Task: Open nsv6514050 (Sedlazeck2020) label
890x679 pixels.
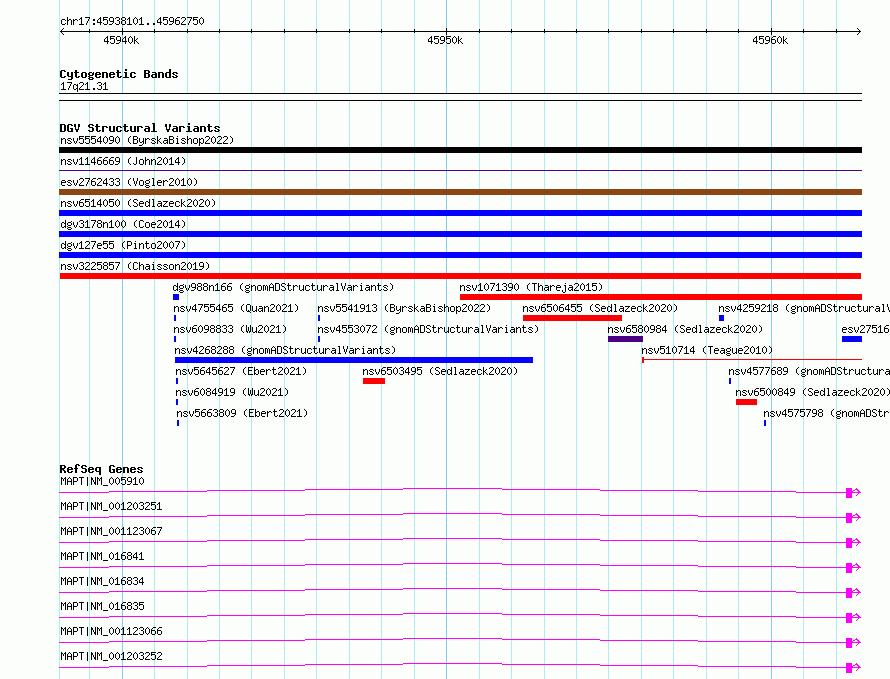Action: (x=138, y=203)
